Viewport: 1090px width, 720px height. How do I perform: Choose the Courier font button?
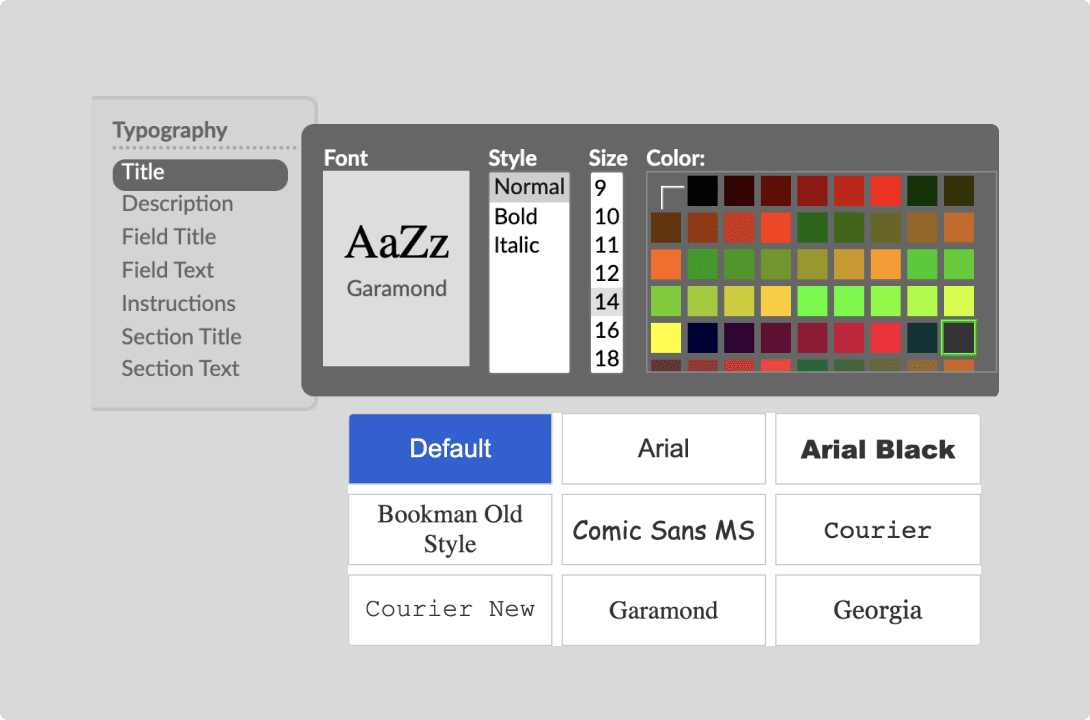(x=877, y=530)
